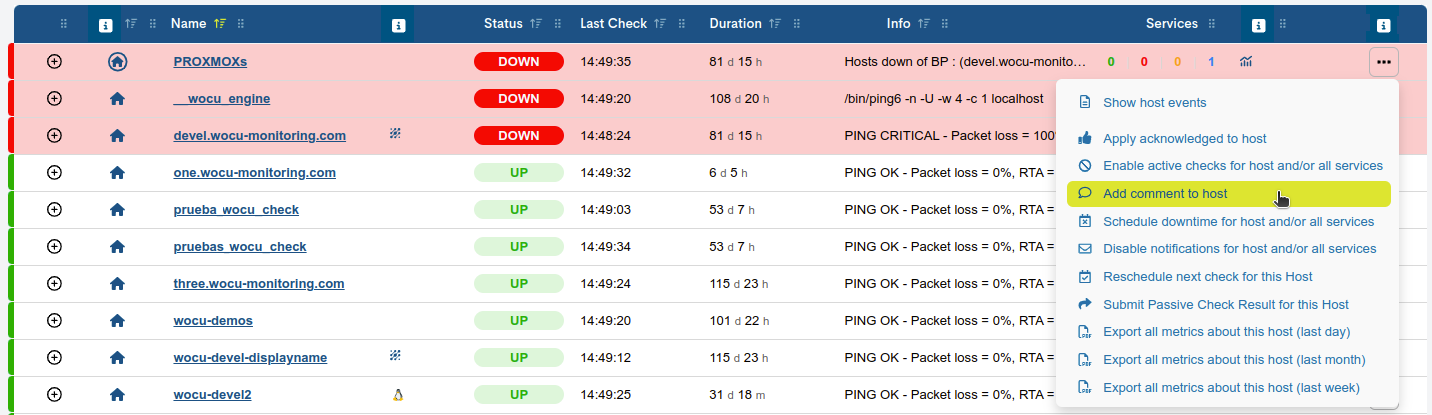Open the one.wocu-monitoring.com host link
Screen dimensions: 1432x415
coord(254,172)
